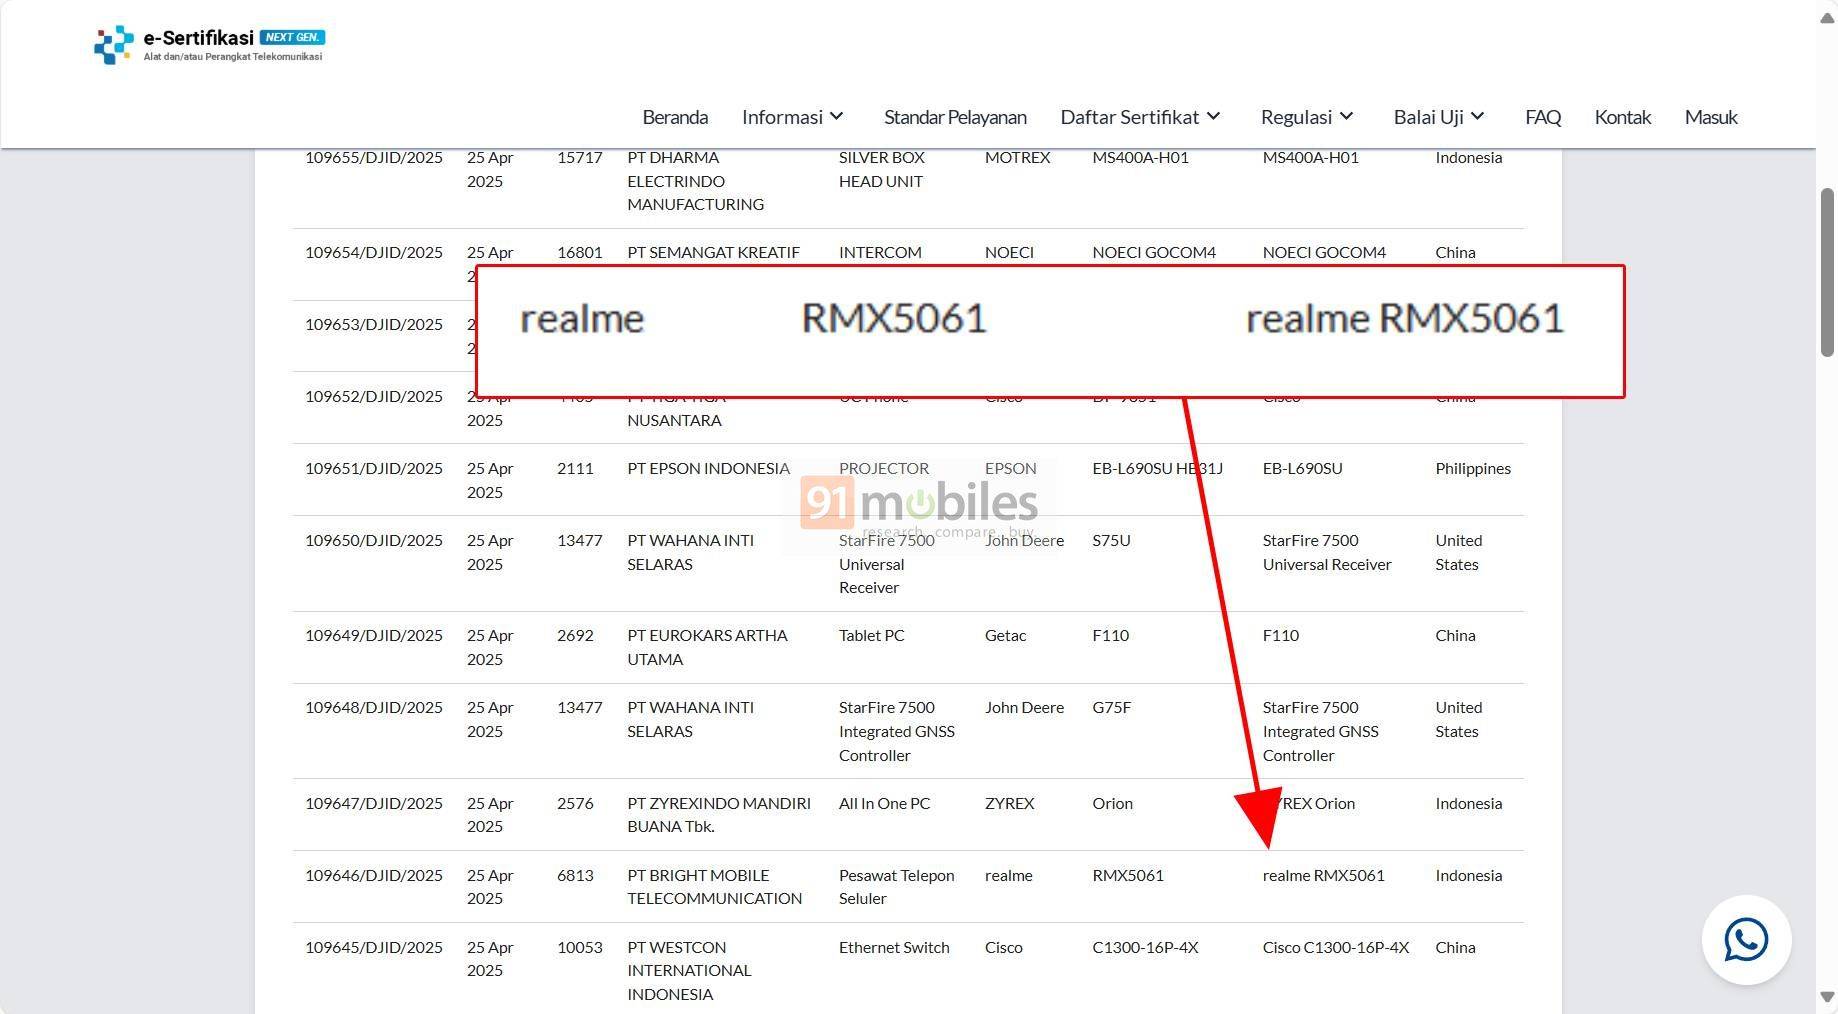The height and width of the screenshot is (1014, 1838).
Task: Open the Kontak page
Action: click(x=1622, y=117)
